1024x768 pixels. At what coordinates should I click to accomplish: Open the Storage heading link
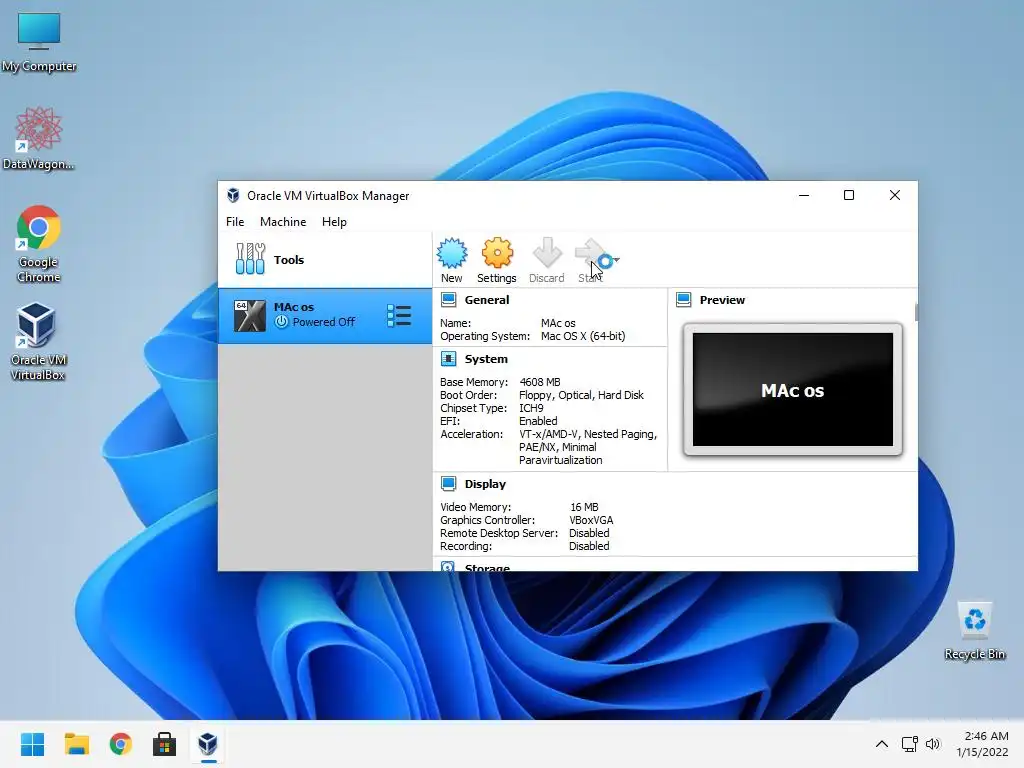[487, 567]
